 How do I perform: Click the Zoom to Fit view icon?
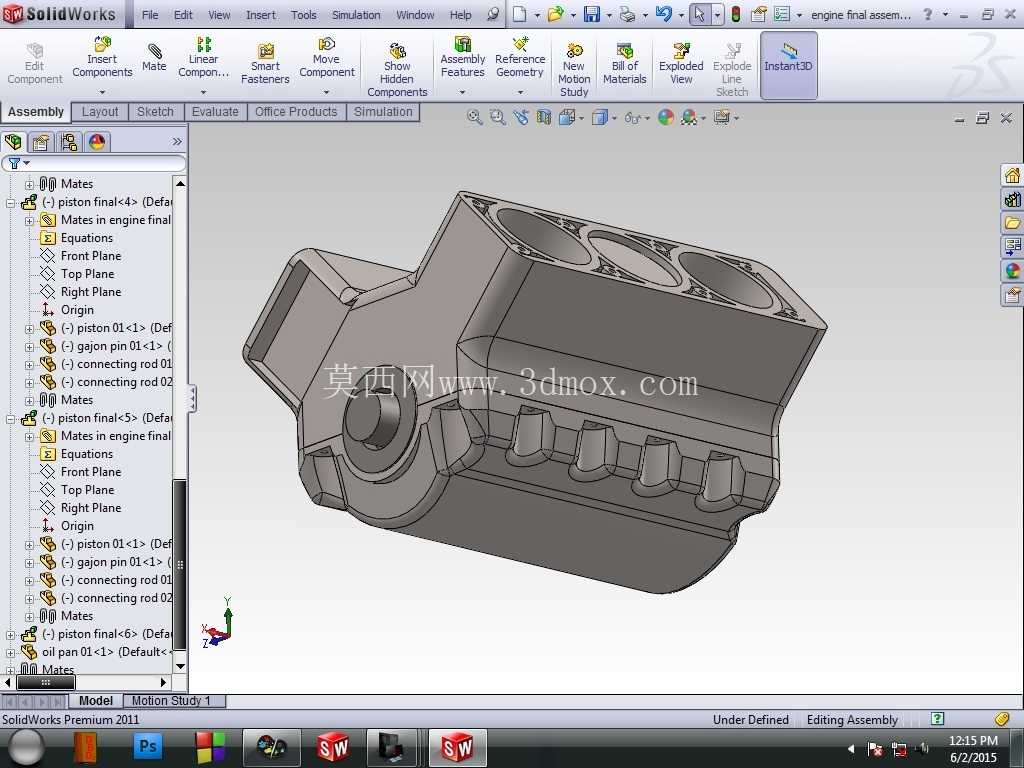(474, 118)
